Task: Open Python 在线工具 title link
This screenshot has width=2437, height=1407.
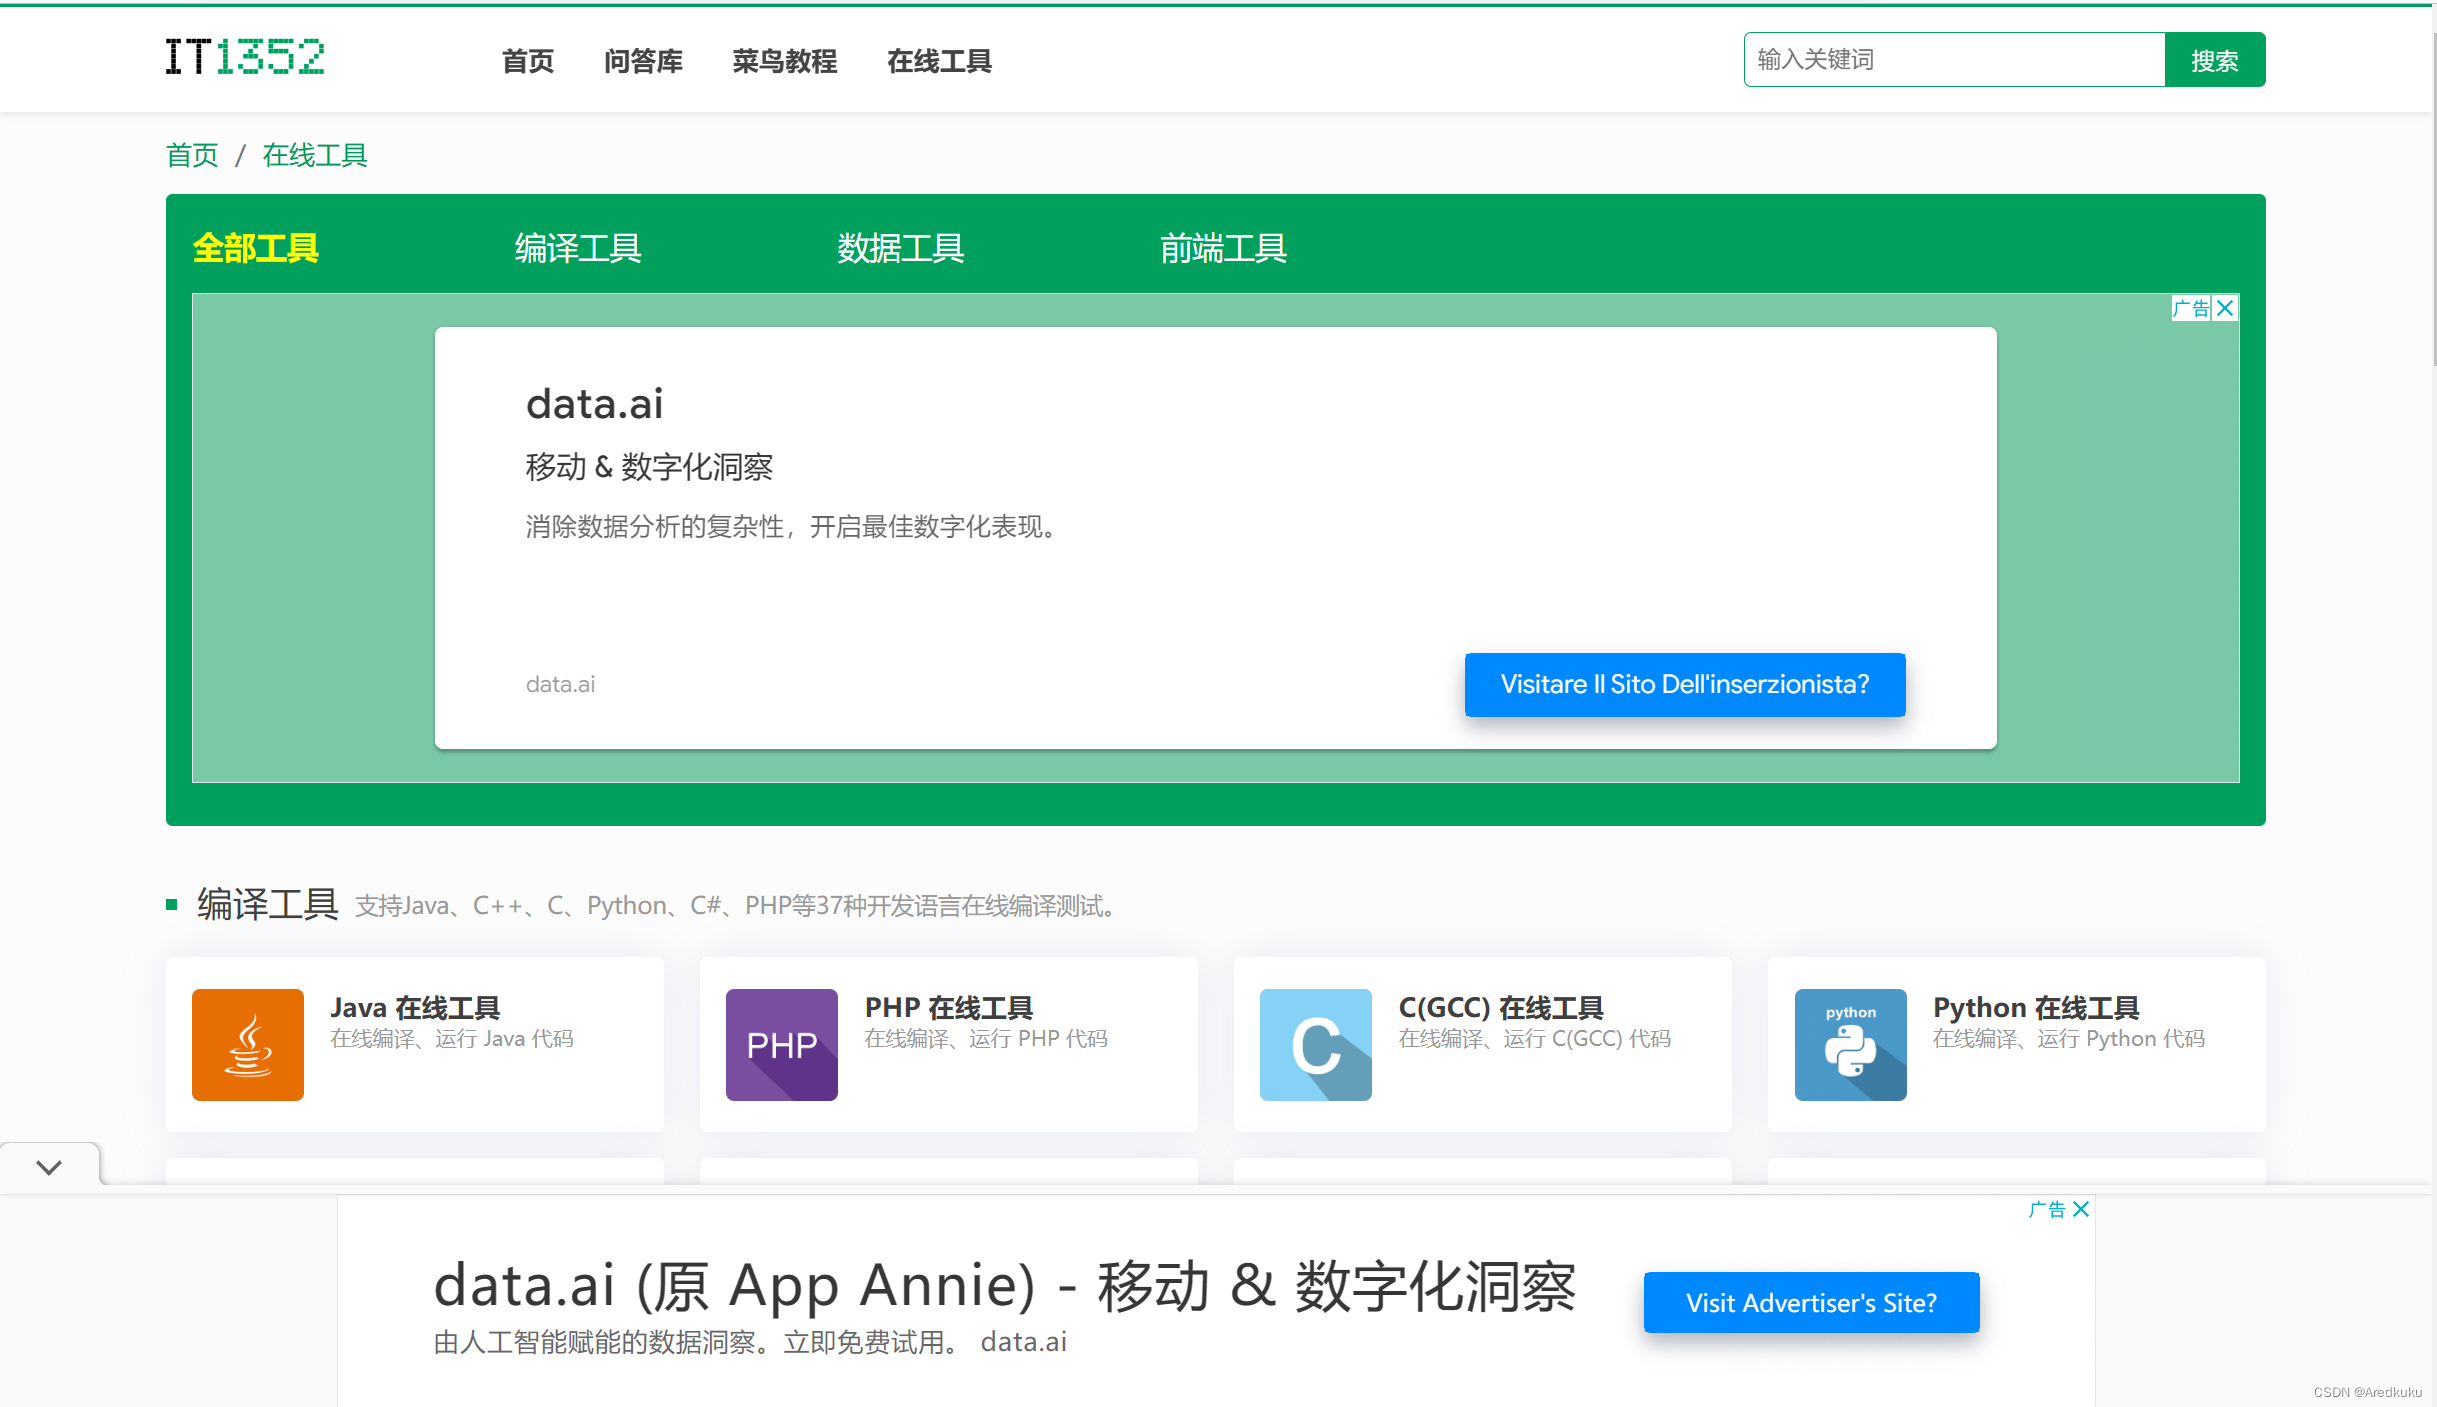Action: pos(2036,1007)
